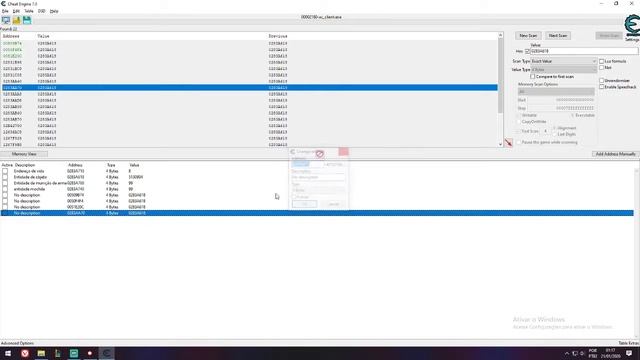Select the highlighted blue scan result row

point(249,88)
